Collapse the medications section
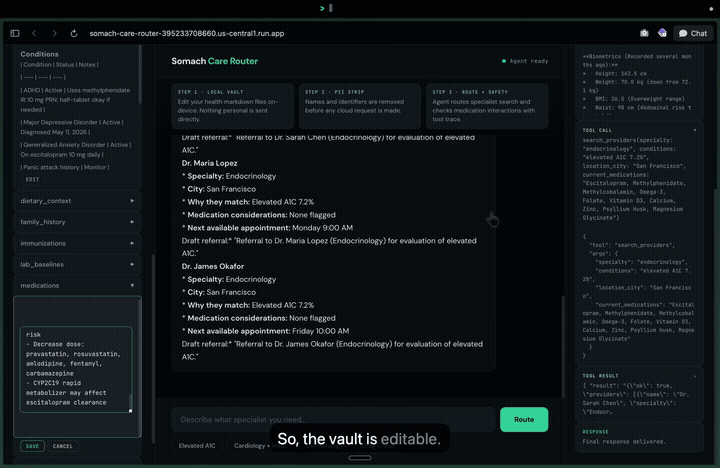 pos(77,285)
